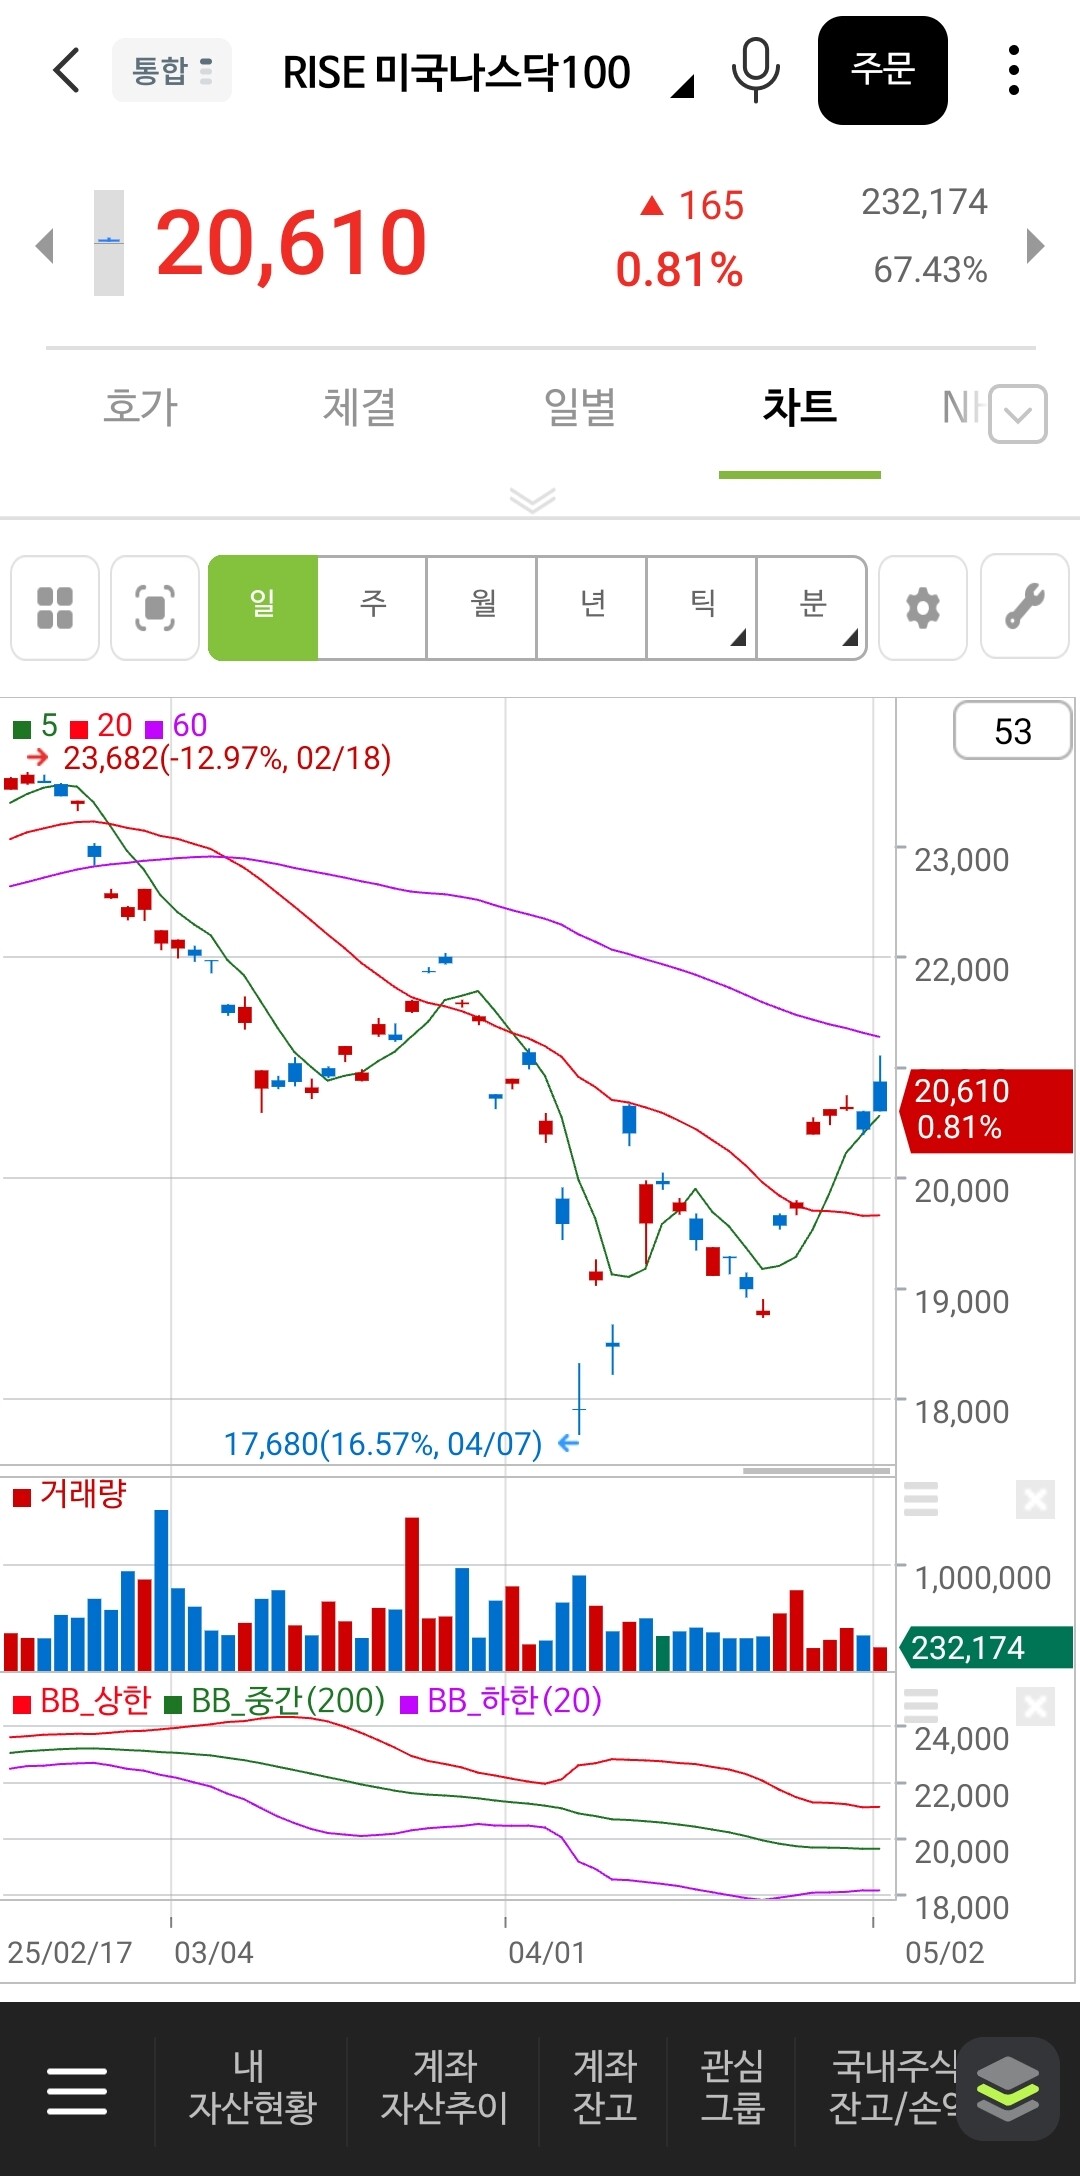The image size is (1080, 2176).
Task: Tap the green 5-day MA legend
Action: pyautogui.click(x=36, y=725)
